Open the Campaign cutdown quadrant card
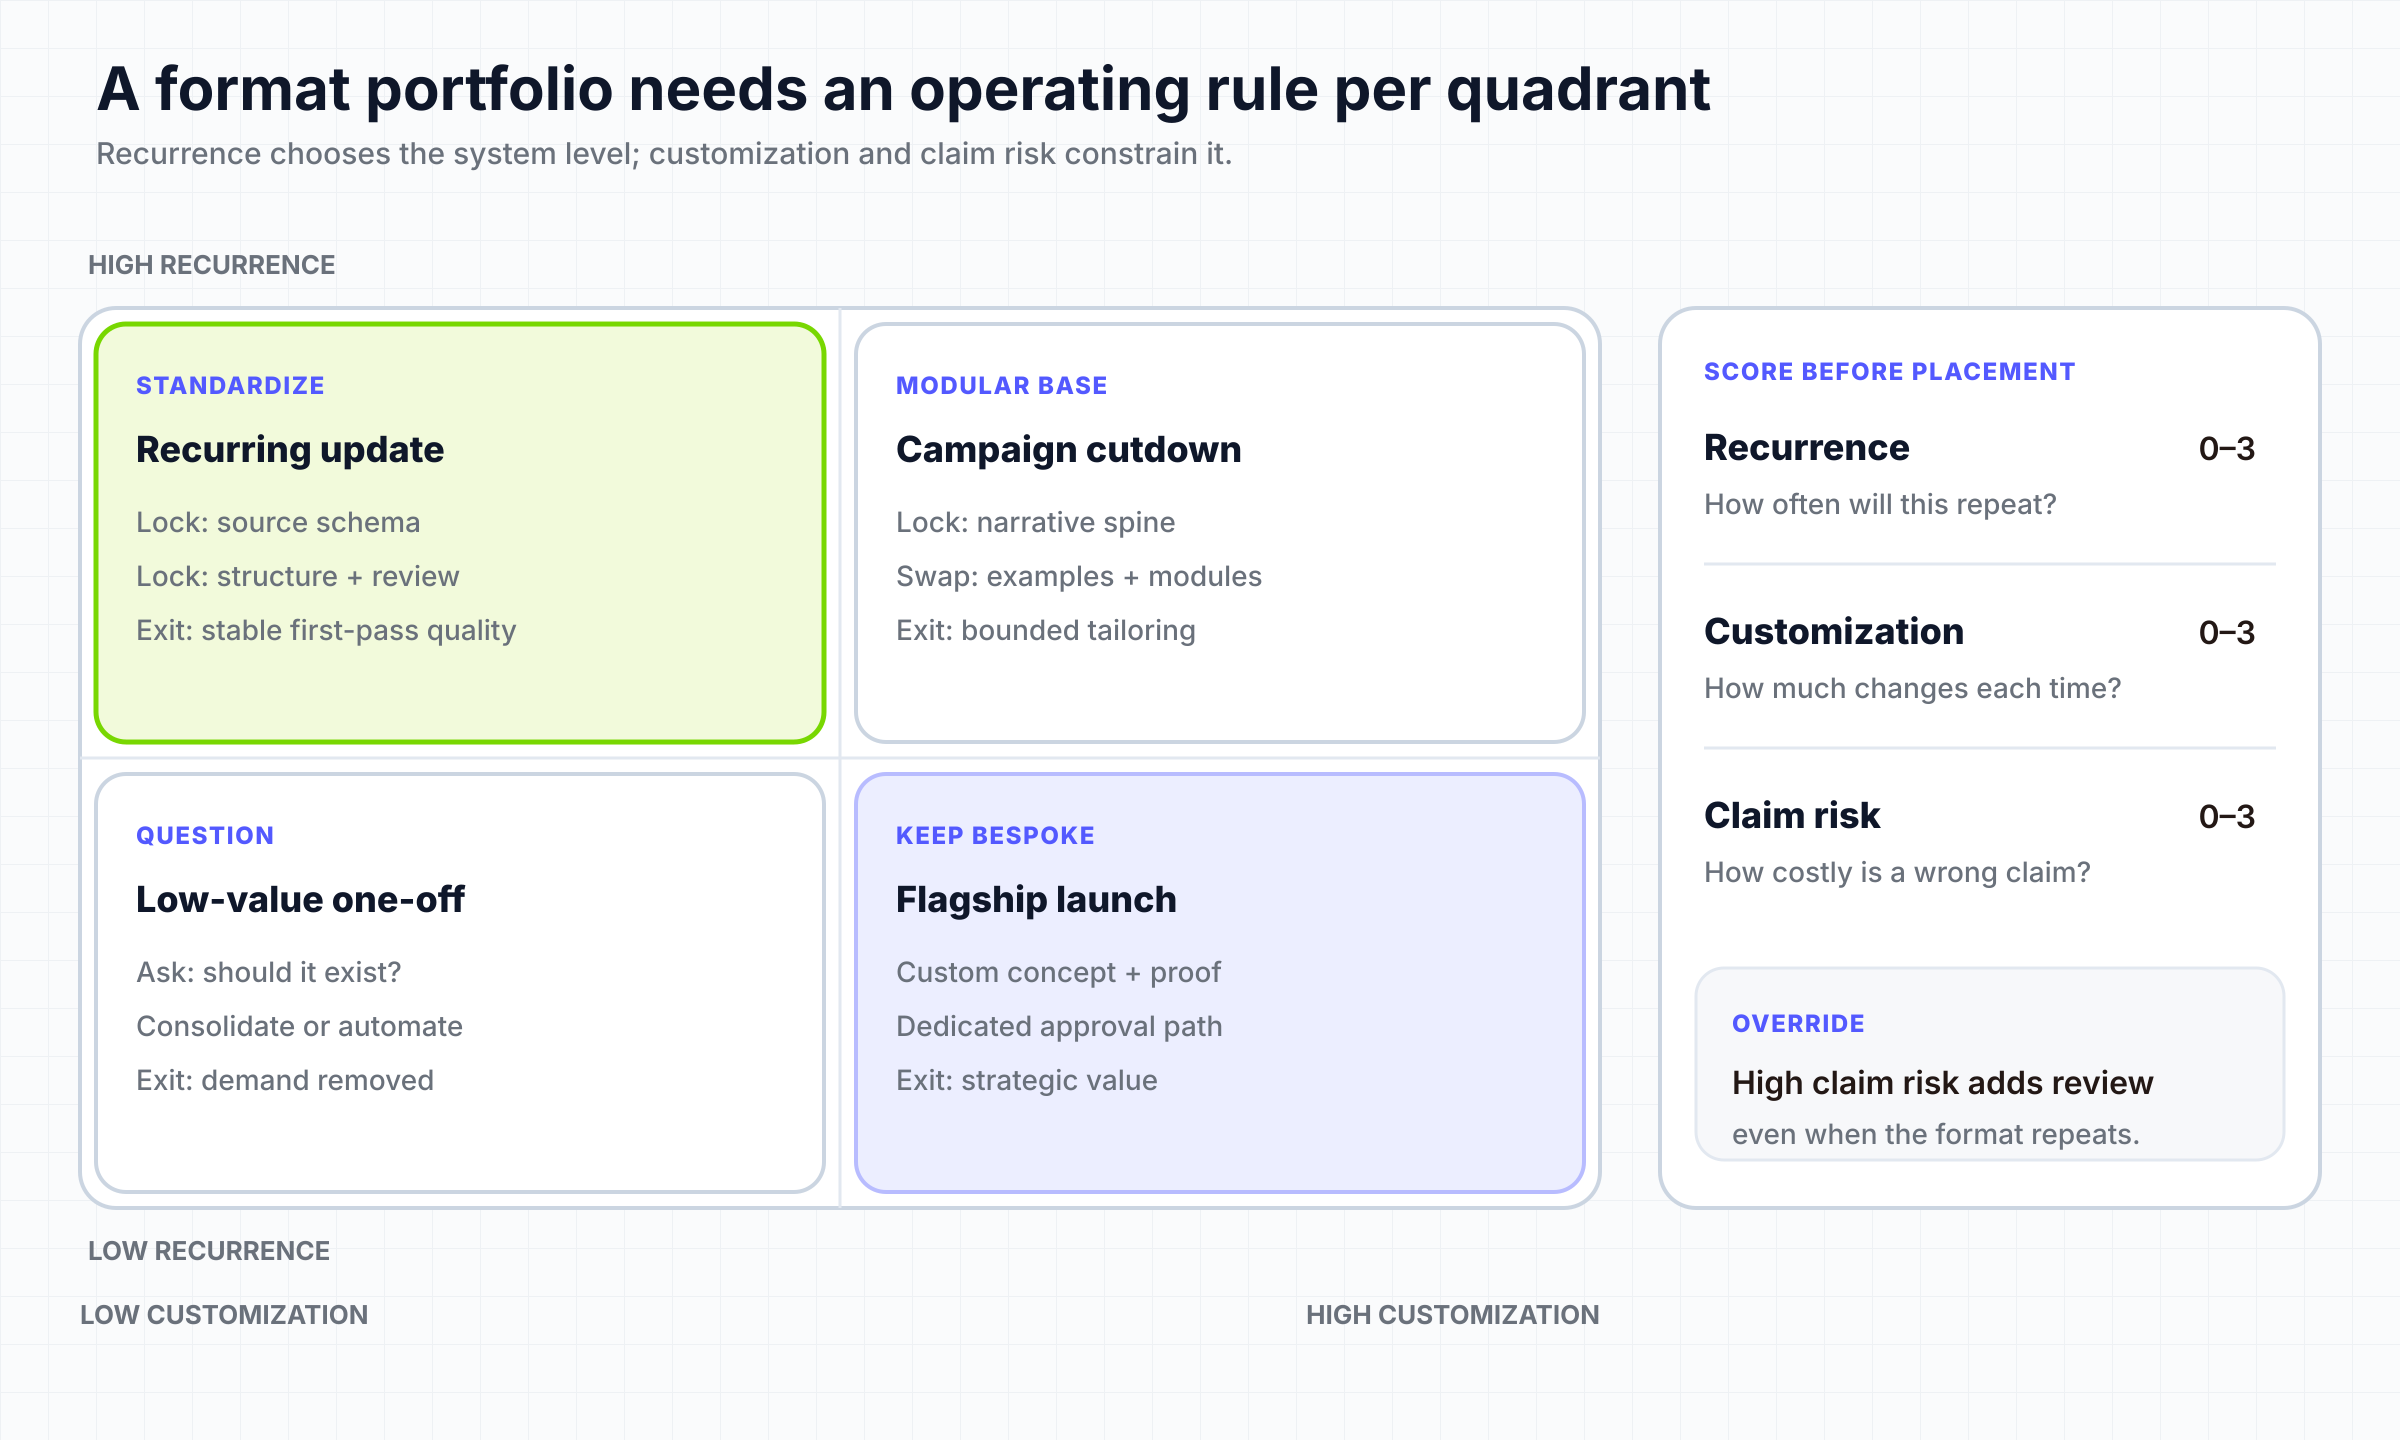The image size is (2400, 1440). point(1220,533)
